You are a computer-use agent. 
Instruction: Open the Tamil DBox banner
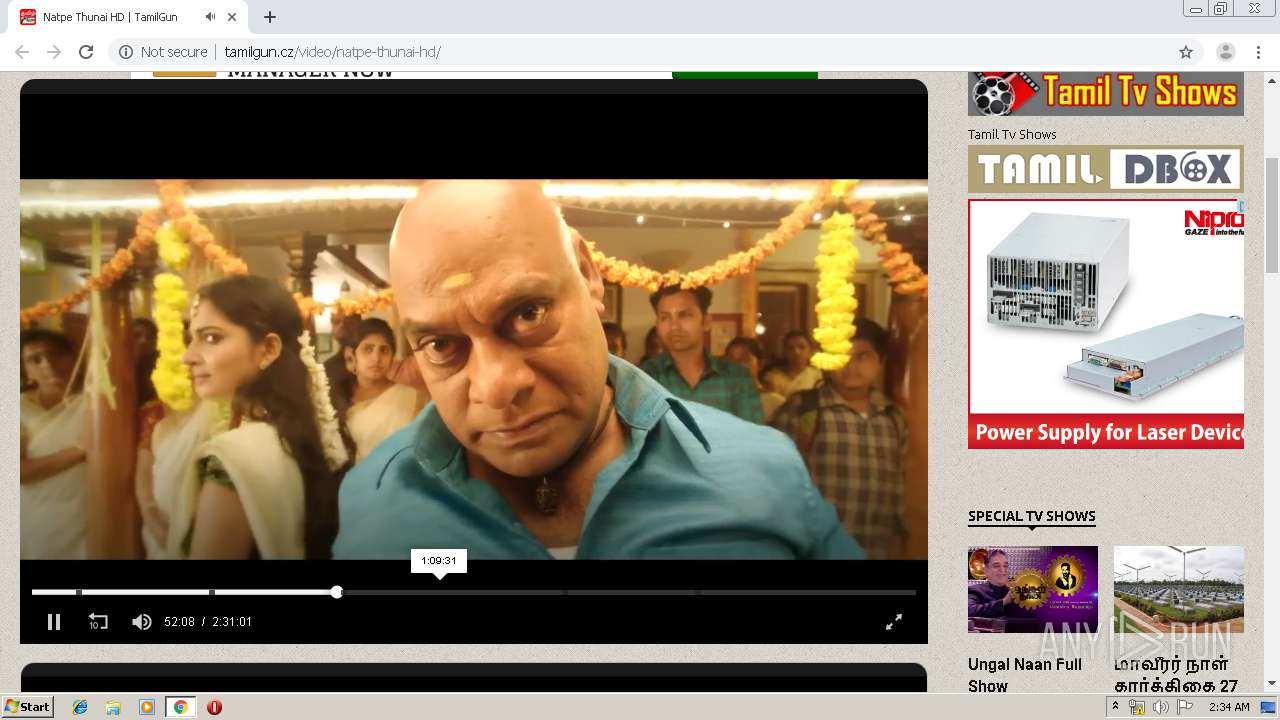click(x=1106, y=169)
